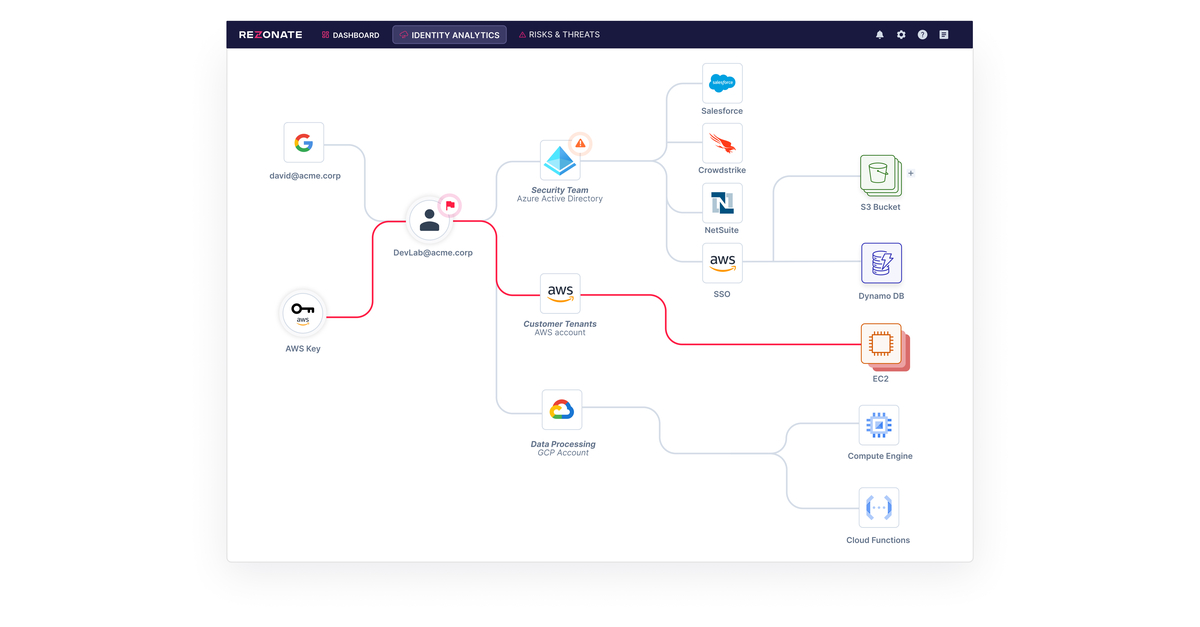Select the Dynamo DB node icon
This screenshot has width=1200, height=627.
coord(881,263)
